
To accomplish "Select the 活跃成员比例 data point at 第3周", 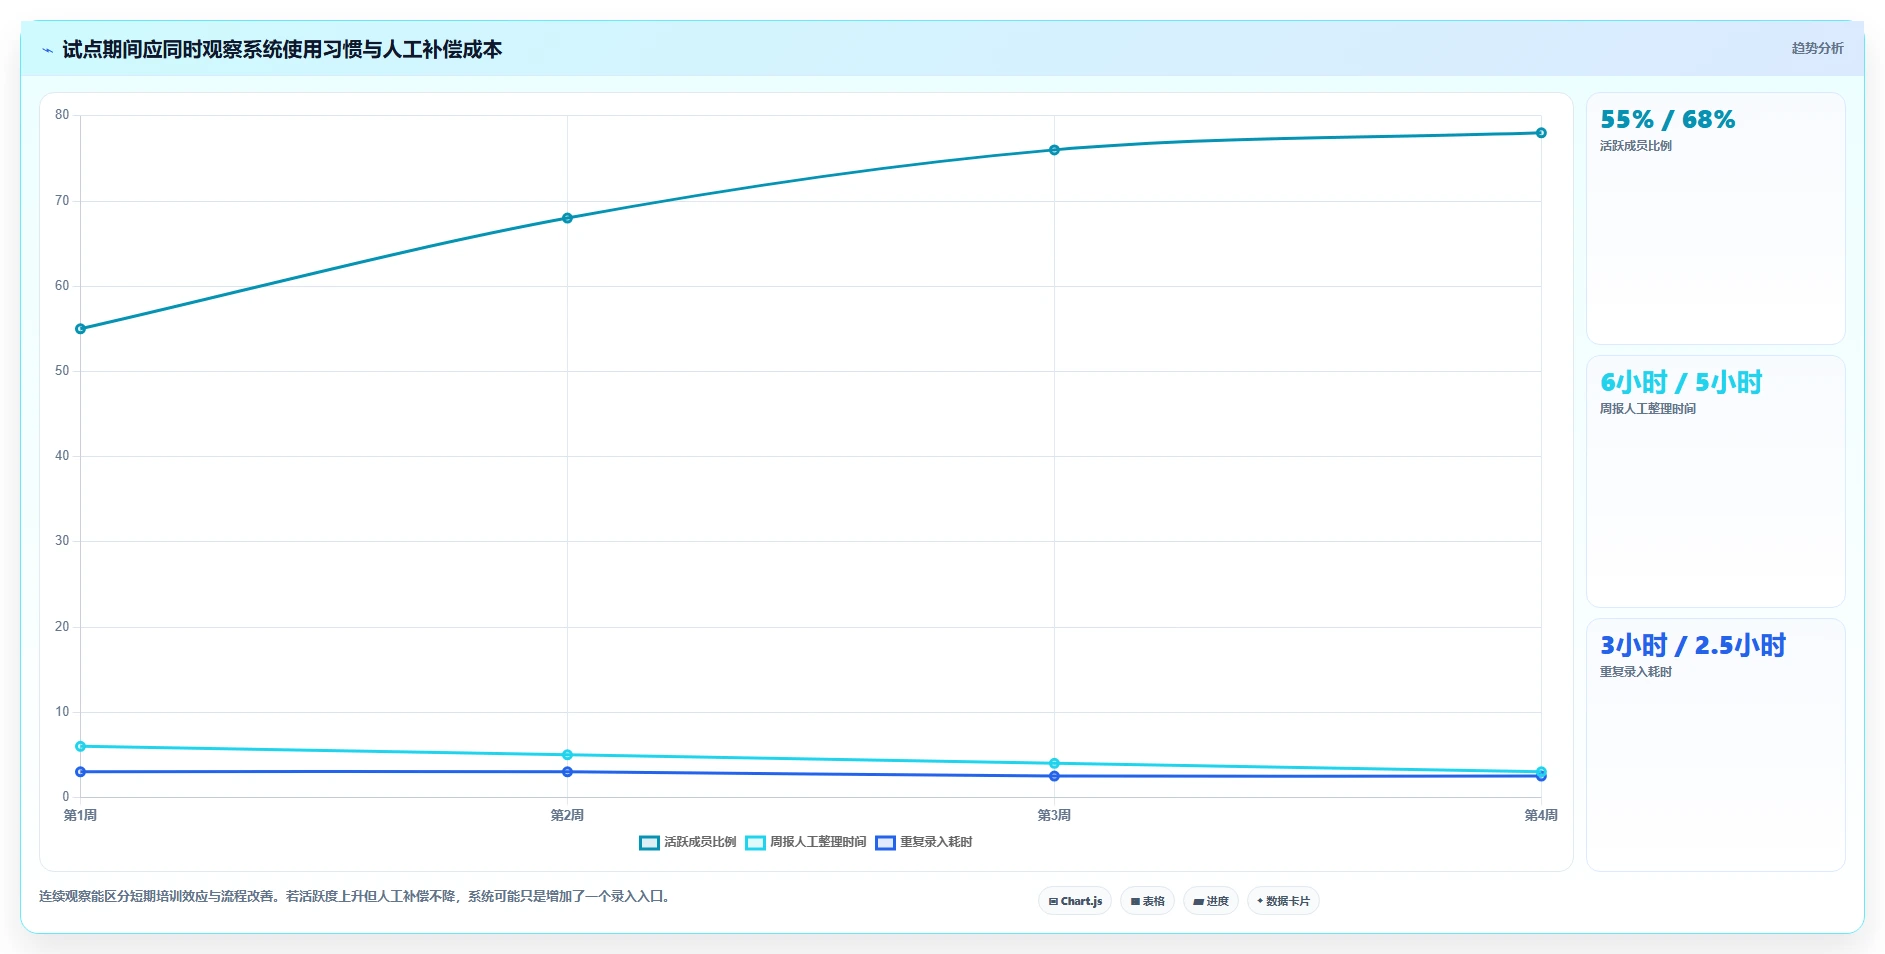I will [1054, 150].
